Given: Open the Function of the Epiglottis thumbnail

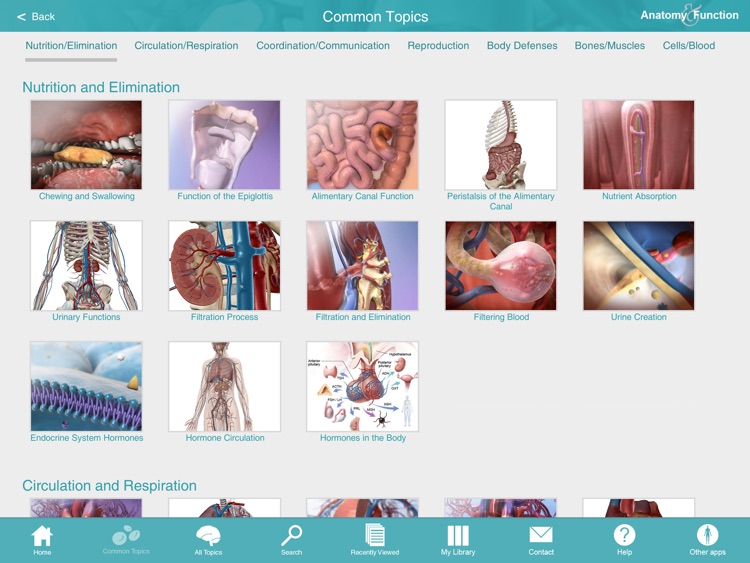Looking at the screenshot, I should (224, 145).
